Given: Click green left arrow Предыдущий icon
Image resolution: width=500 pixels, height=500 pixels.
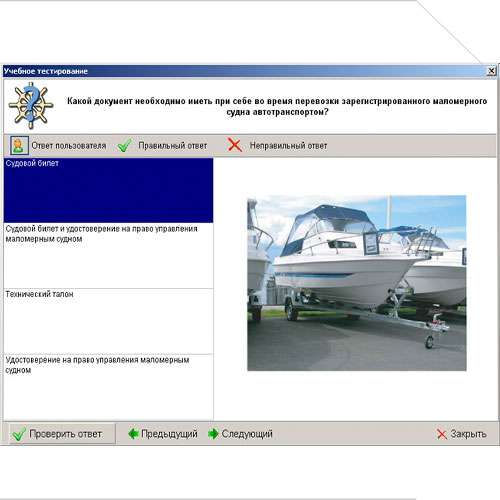Looking at the screenshot, I should click(133, 434).
